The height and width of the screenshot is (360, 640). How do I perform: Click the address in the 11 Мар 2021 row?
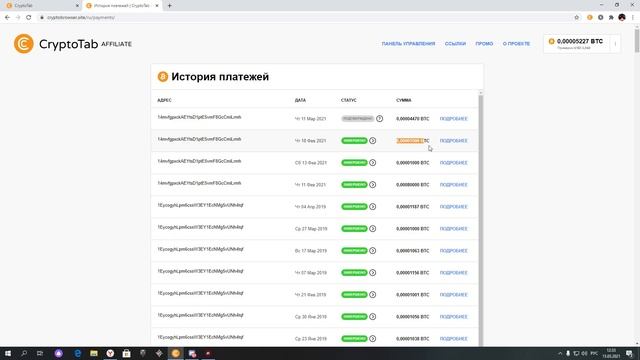199,117
